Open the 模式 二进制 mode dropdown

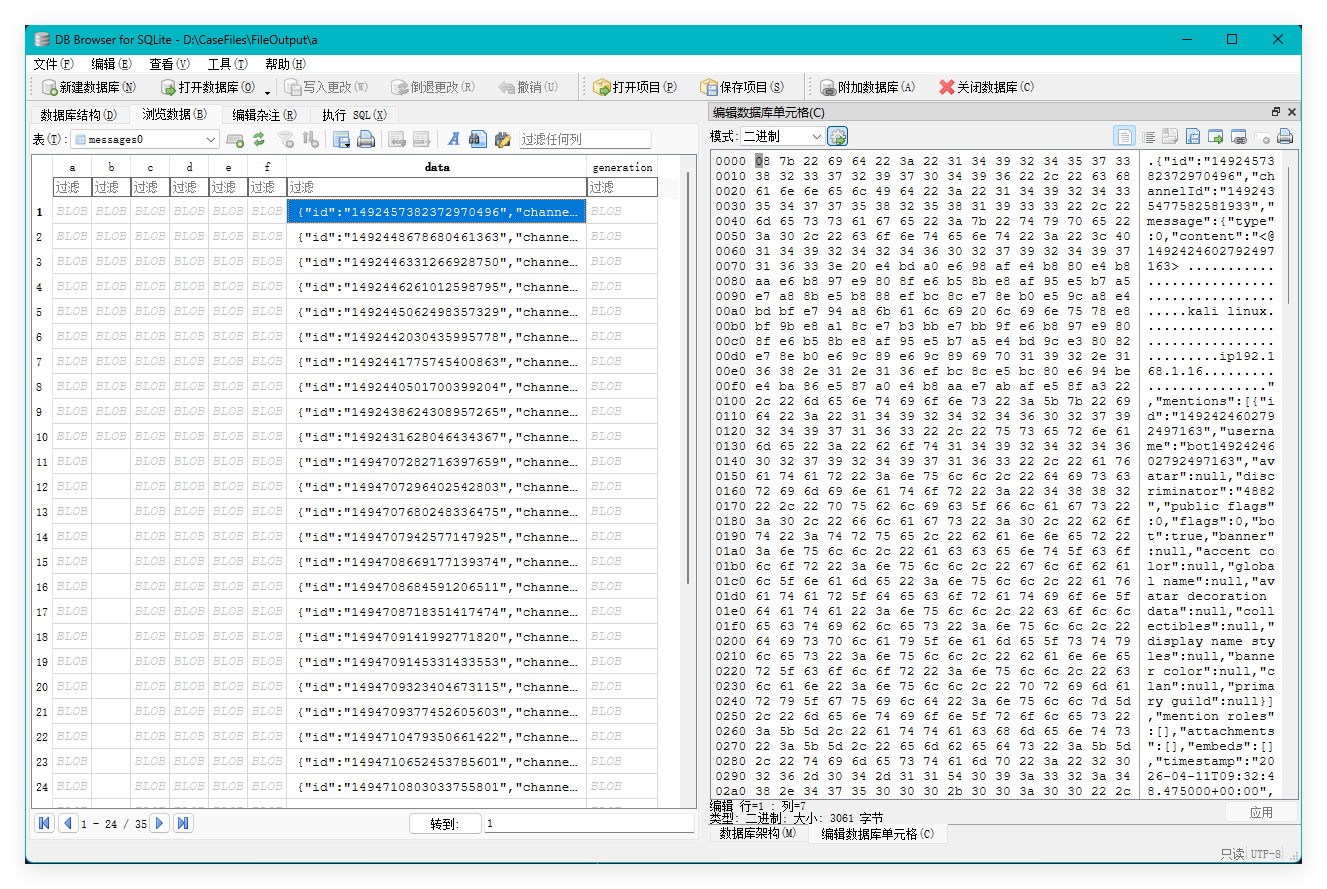click(782, 136)
